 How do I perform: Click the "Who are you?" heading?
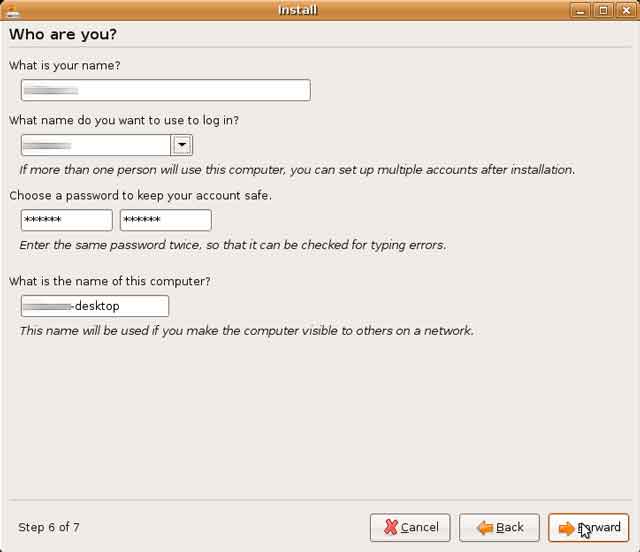coord(63,34)
